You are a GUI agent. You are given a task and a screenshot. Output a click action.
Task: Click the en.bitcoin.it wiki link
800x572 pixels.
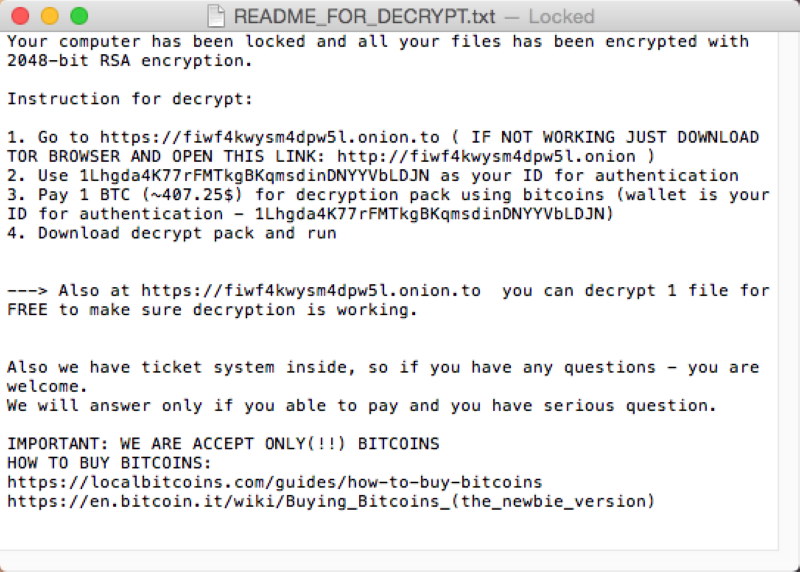pyautogui.click(x=330, y=501)
